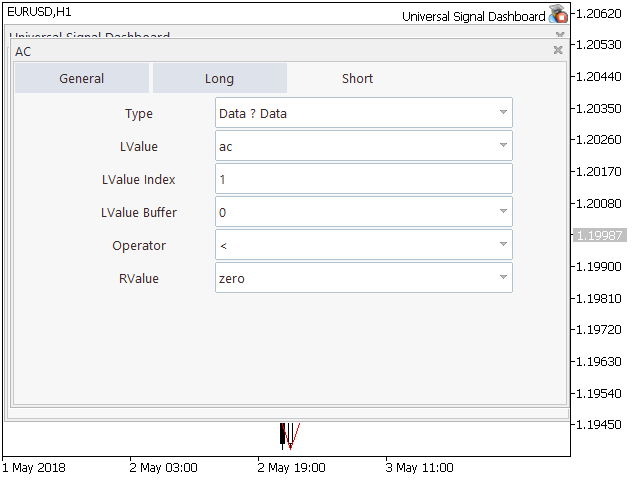This screenshot has height=480, width=640.
Task: Click the LValue Index input field
Action: (364, 179)
